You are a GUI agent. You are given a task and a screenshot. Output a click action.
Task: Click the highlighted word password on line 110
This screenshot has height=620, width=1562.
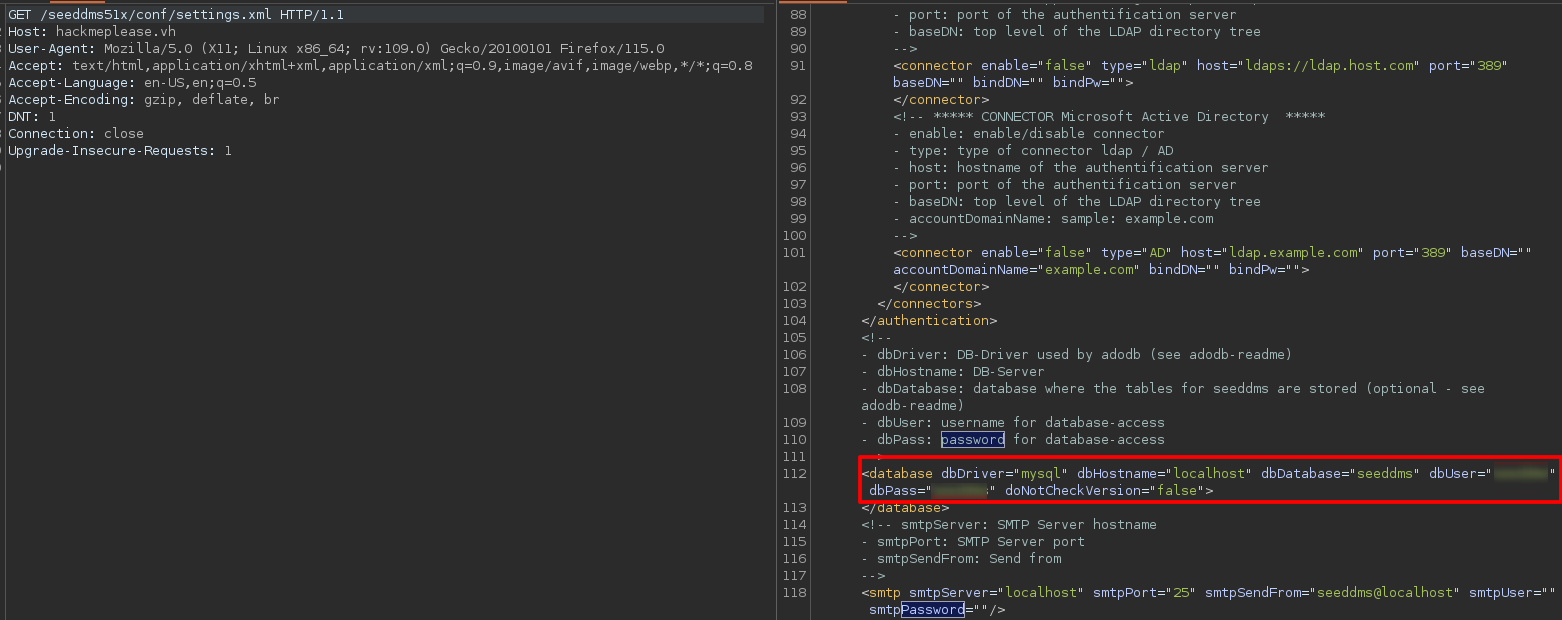[x=972, y=440]
